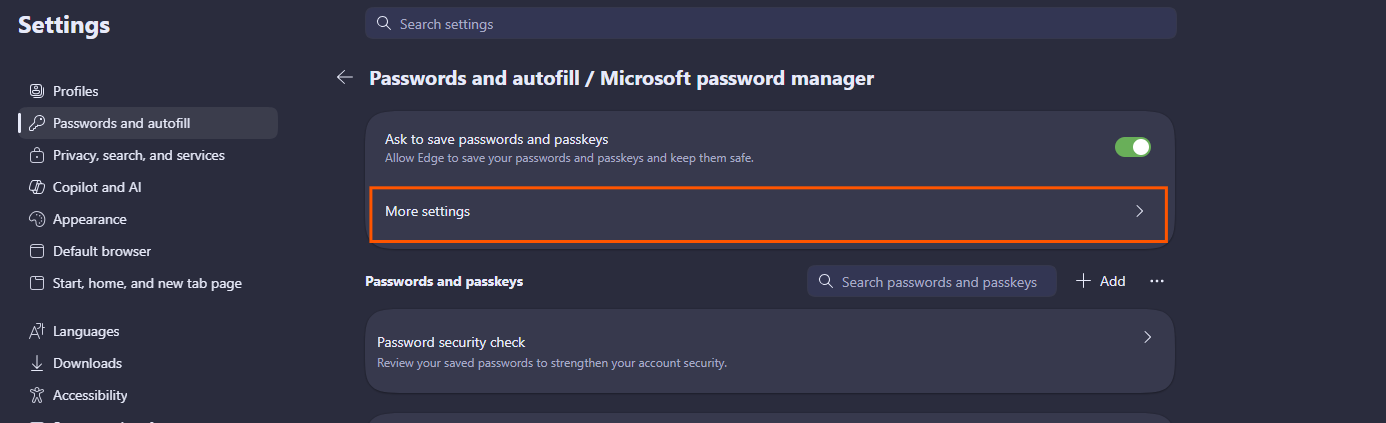Turn off Ask to save passwords and passkeys

point(1133,147)
